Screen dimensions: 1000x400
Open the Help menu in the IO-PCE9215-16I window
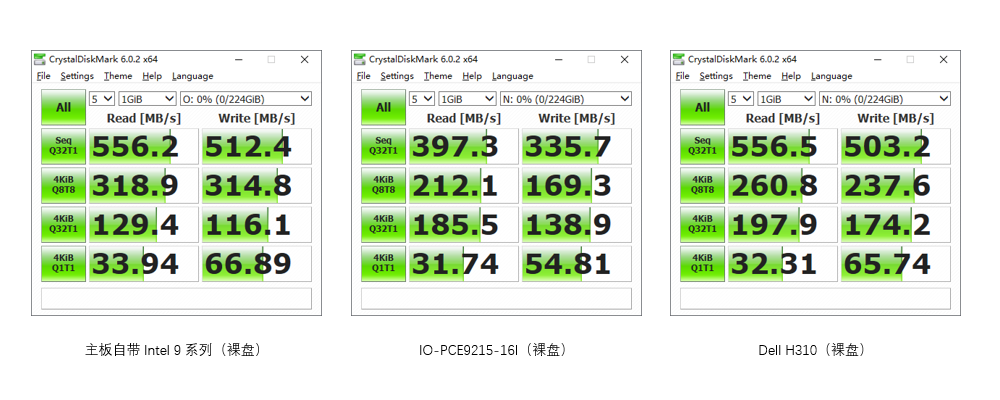pos(472,76)
